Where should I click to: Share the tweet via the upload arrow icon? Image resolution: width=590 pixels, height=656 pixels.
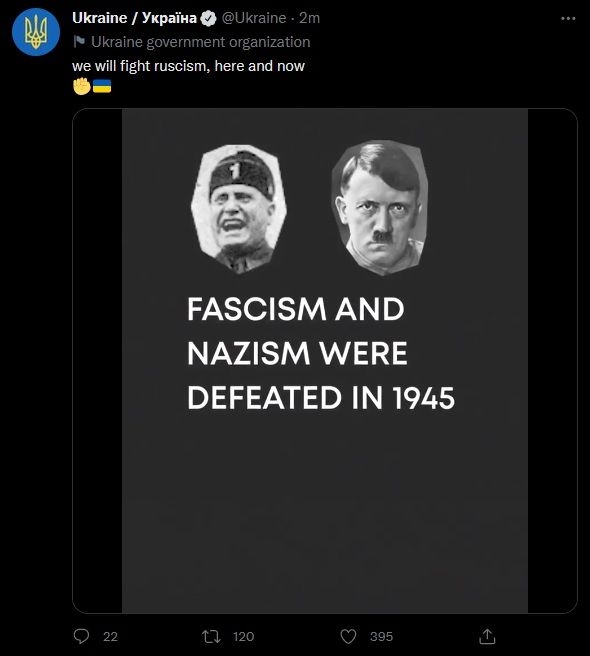point(487,636)
